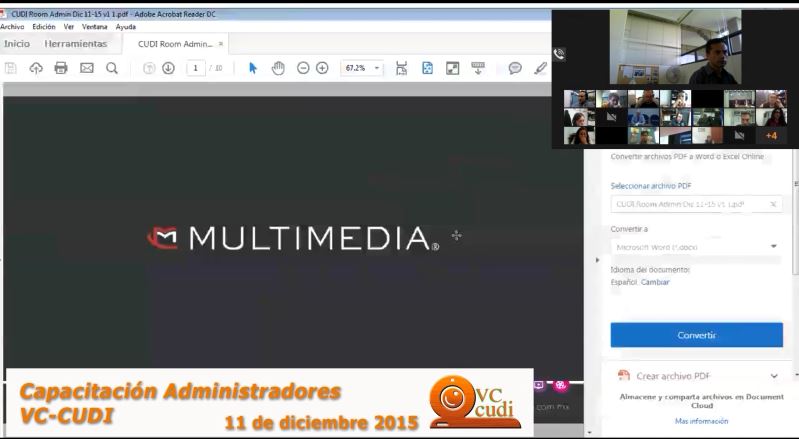The image size is (799, 439).
Task: Zoom out with minus icon
Action: click(x=303, y=68)
